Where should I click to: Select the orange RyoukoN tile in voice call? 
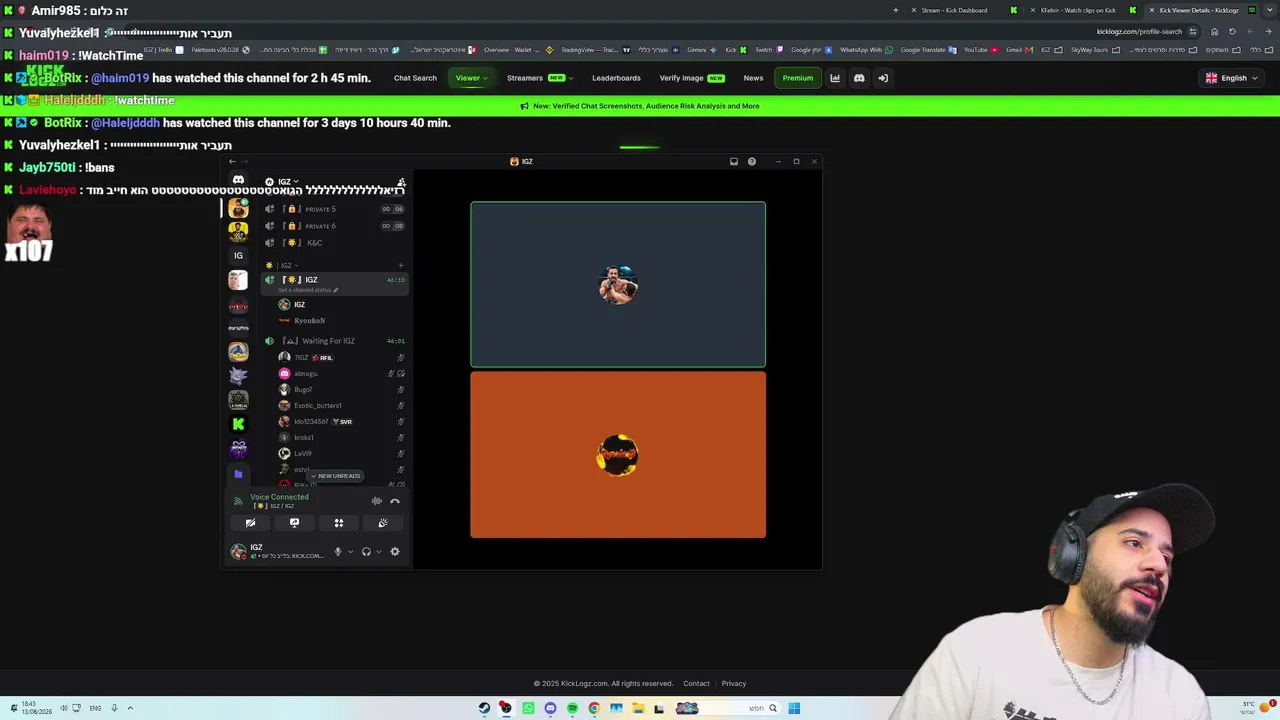point(618,455)
